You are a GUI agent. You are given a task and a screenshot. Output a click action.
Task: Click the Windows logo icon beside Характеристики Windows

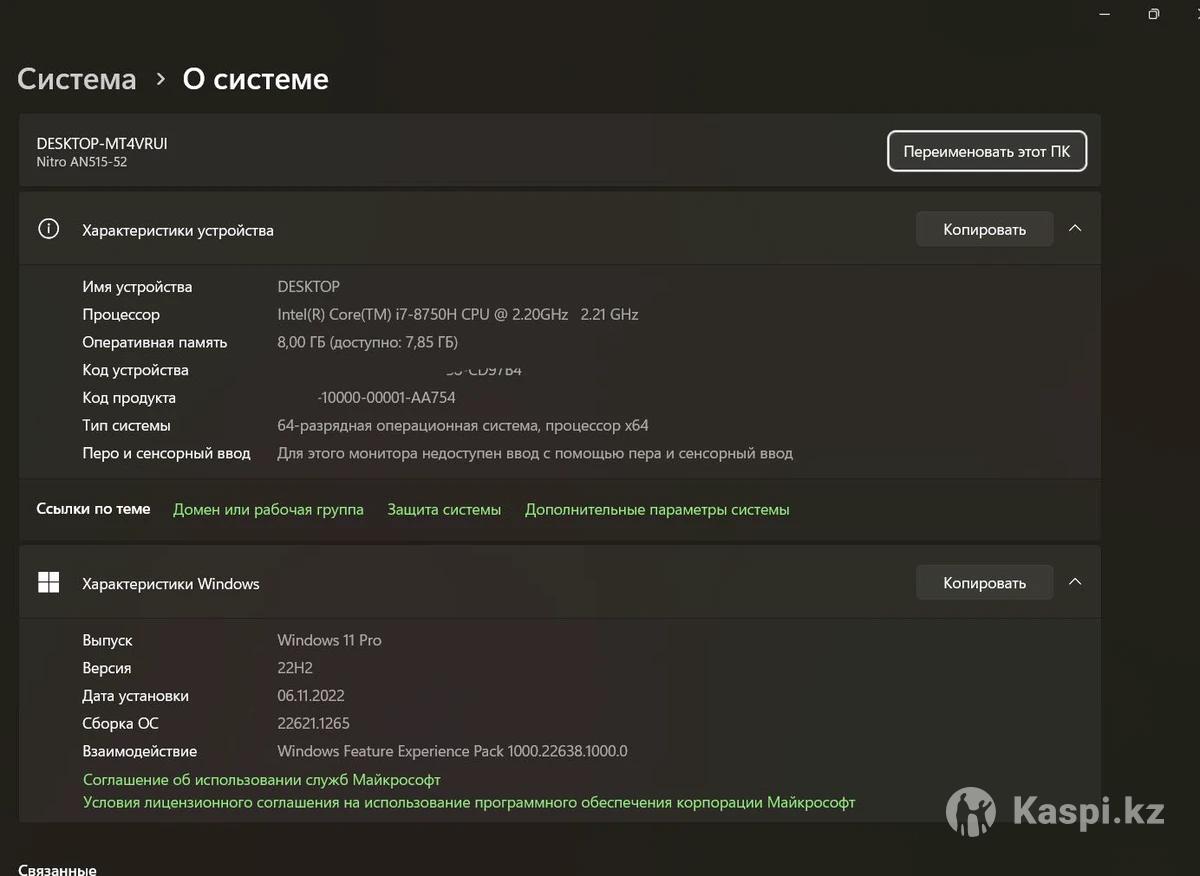point(48,583)
